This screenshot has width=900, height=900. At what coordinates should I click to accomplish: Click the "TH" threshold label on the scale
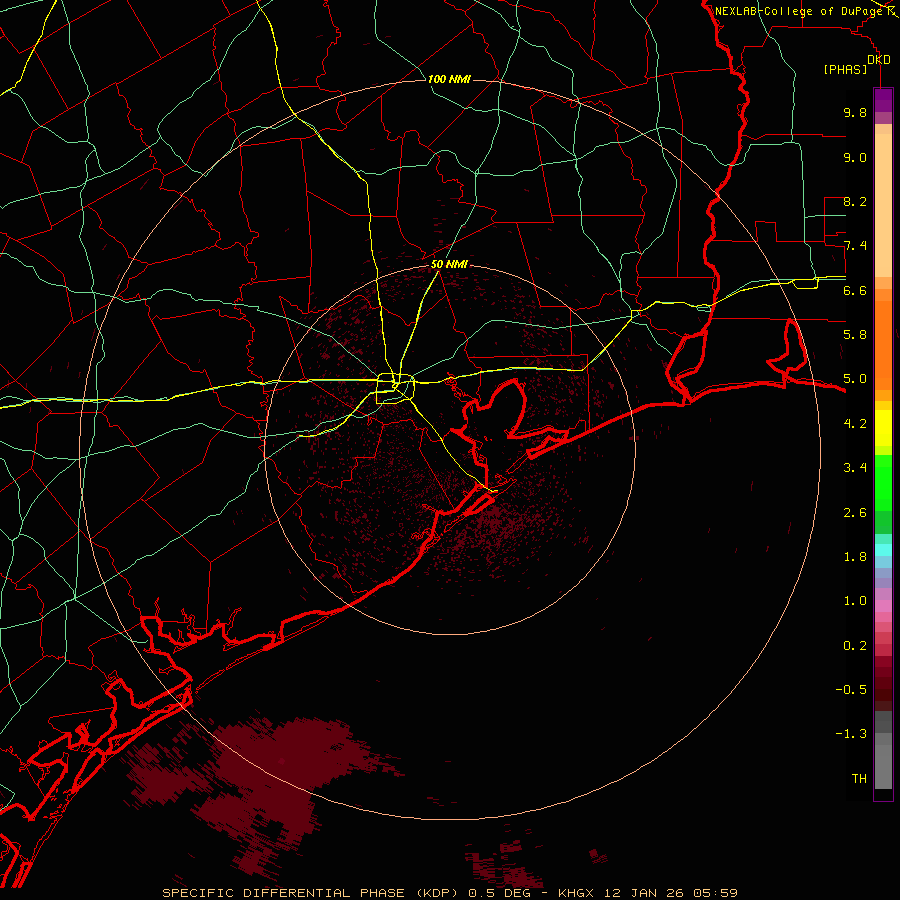coord(859,779)
